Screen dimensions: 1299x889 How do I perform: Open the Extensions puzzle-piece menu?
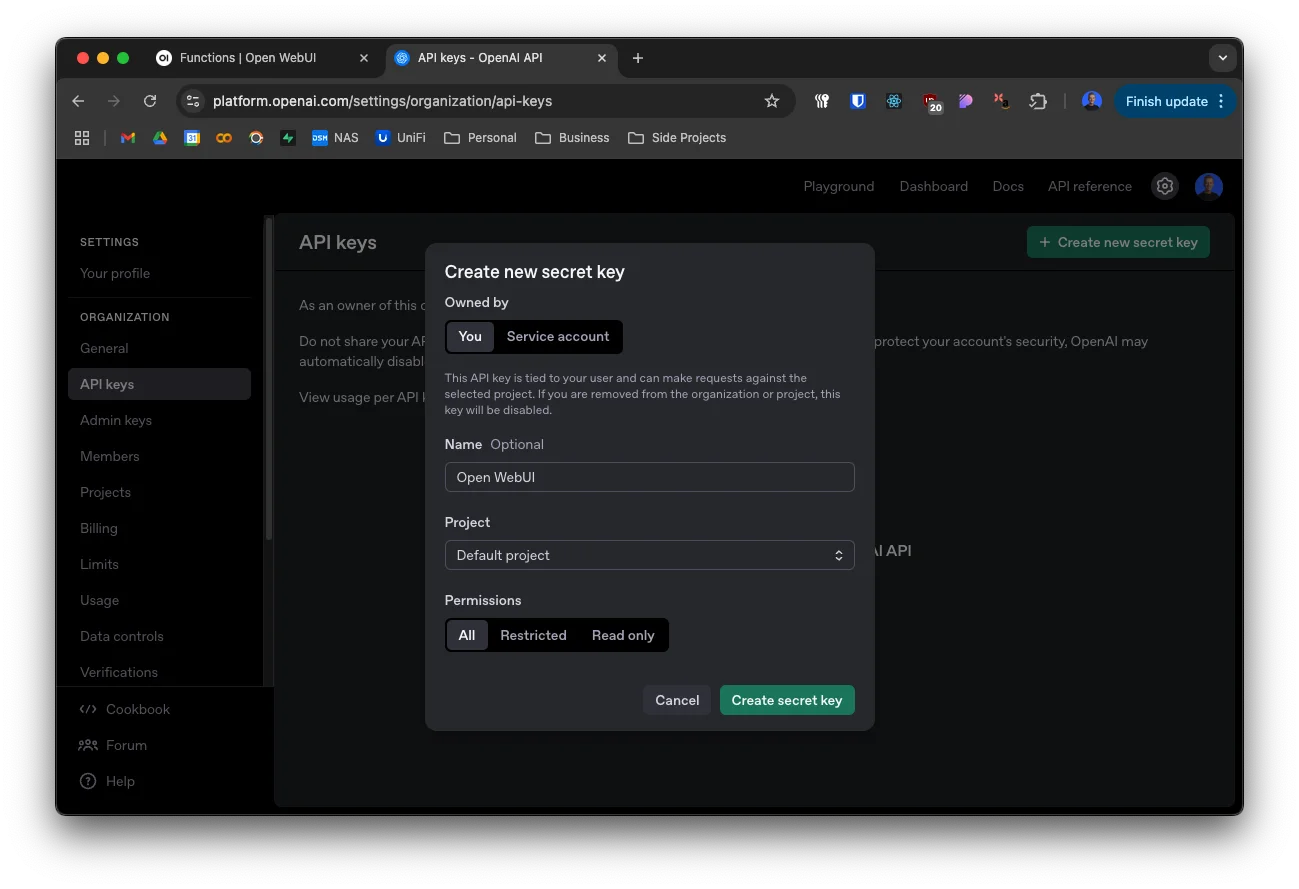point(1037,101)
